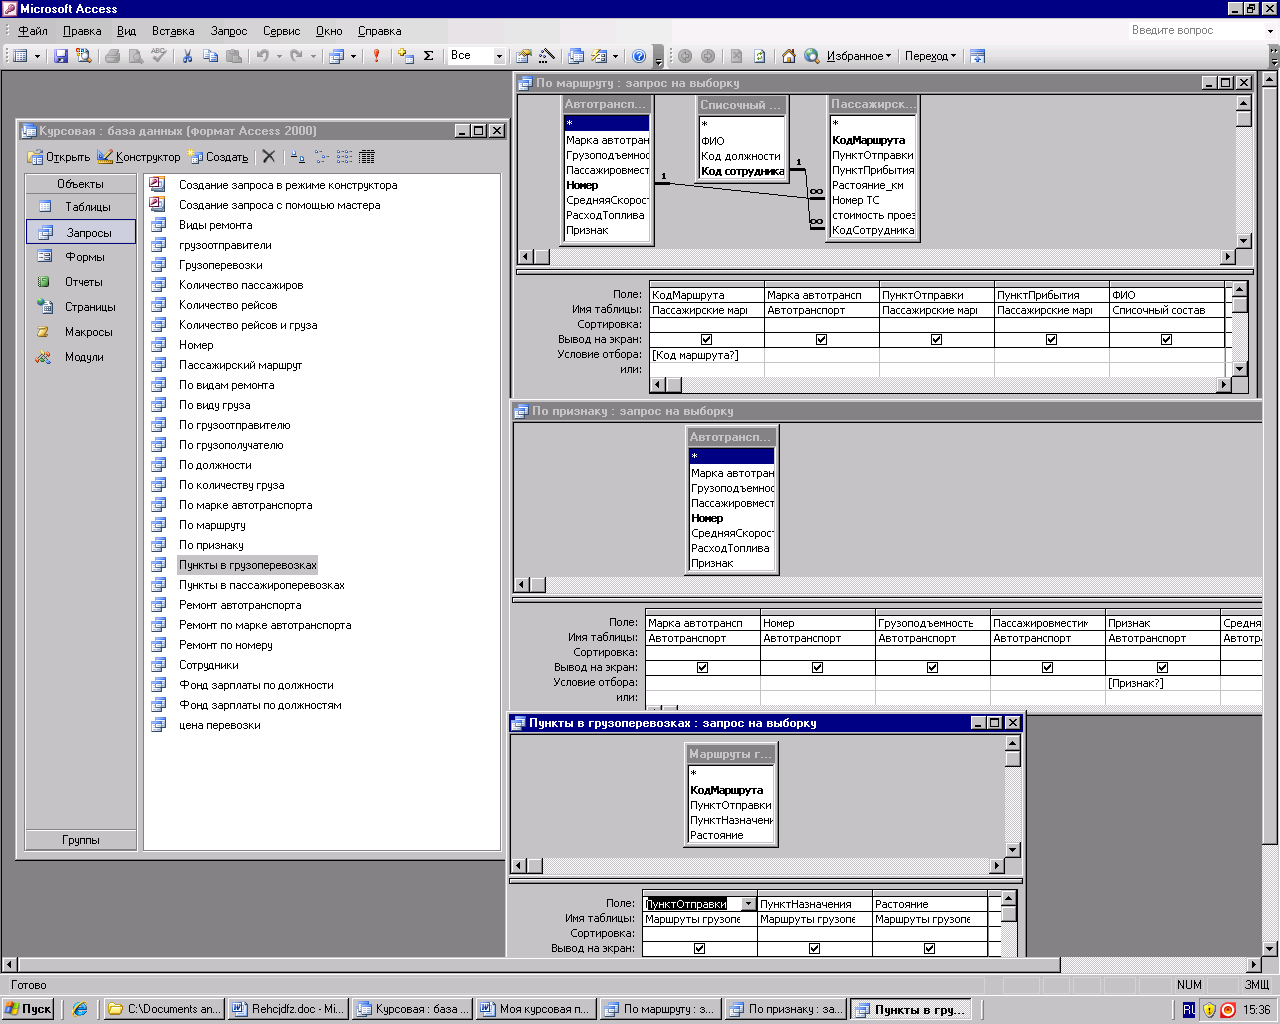Open the Сервис menu
Screen dimensions: 1280x1024
(x=281, y=31)
